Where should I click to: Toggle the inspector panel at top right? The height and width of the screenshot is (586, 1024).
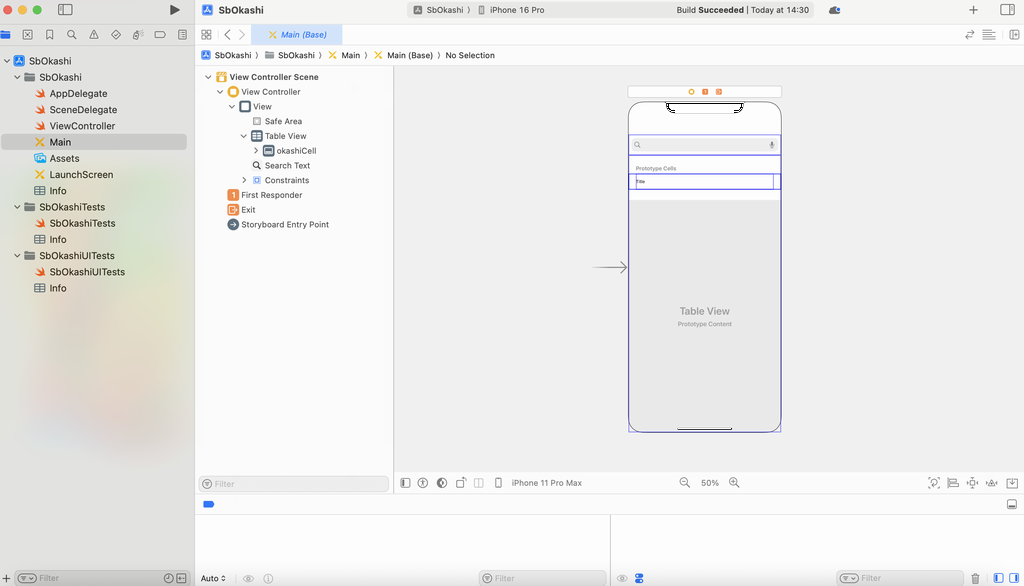click(1007, 10)
